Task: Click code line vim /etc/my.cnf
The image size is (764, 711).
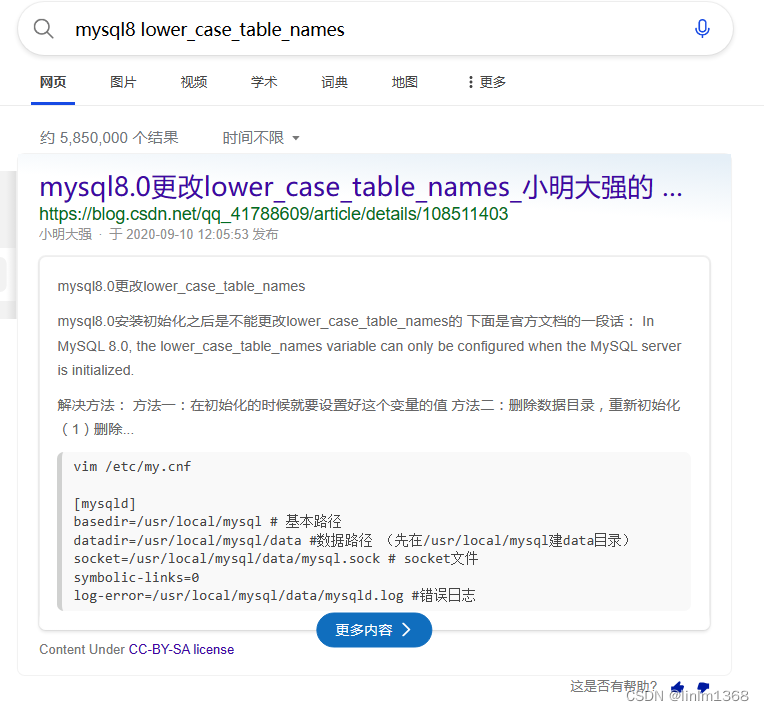Action: tap(132, 466)
